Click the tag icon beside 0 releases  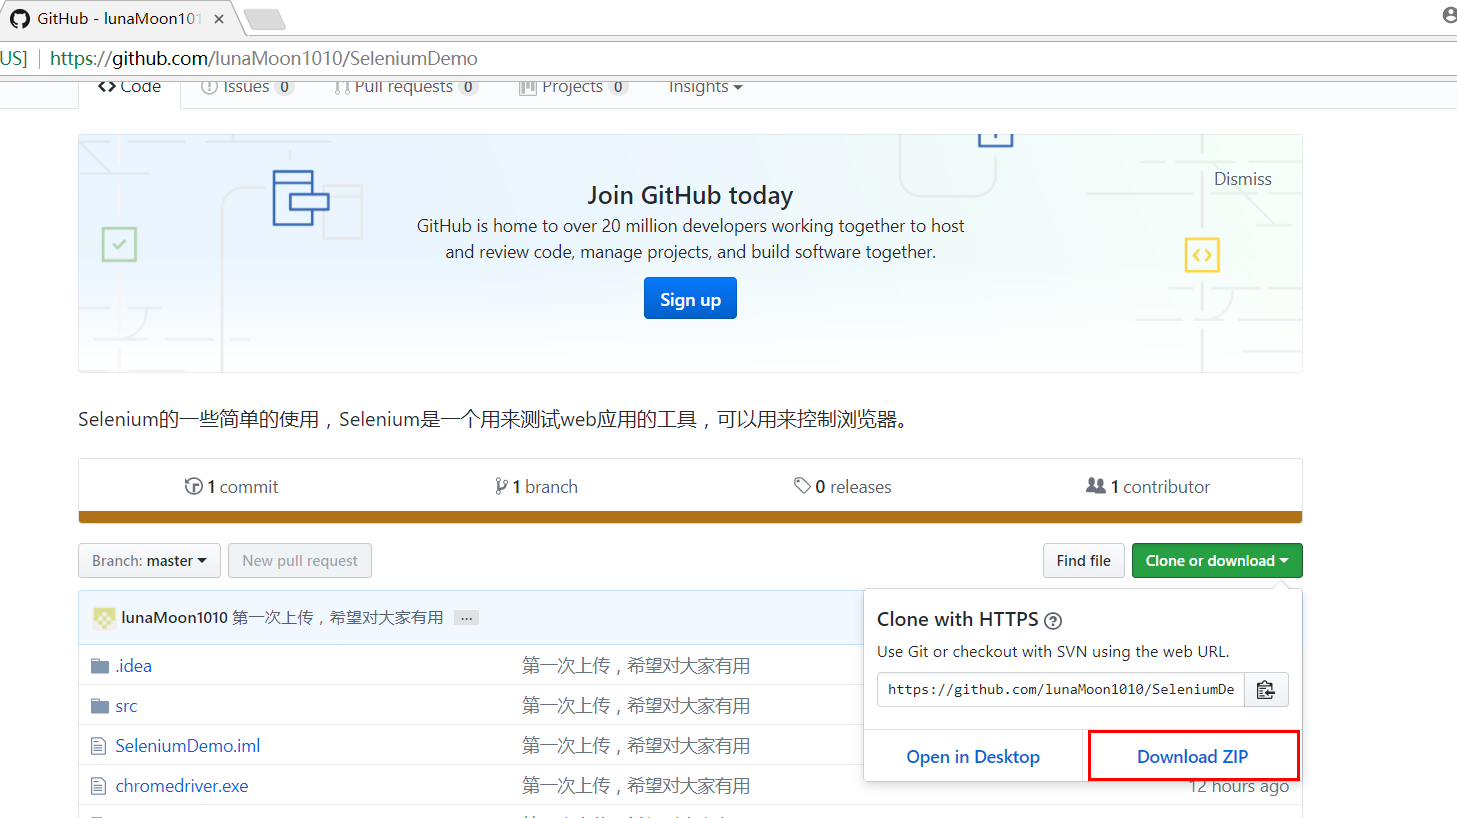(x=802, y=486)
